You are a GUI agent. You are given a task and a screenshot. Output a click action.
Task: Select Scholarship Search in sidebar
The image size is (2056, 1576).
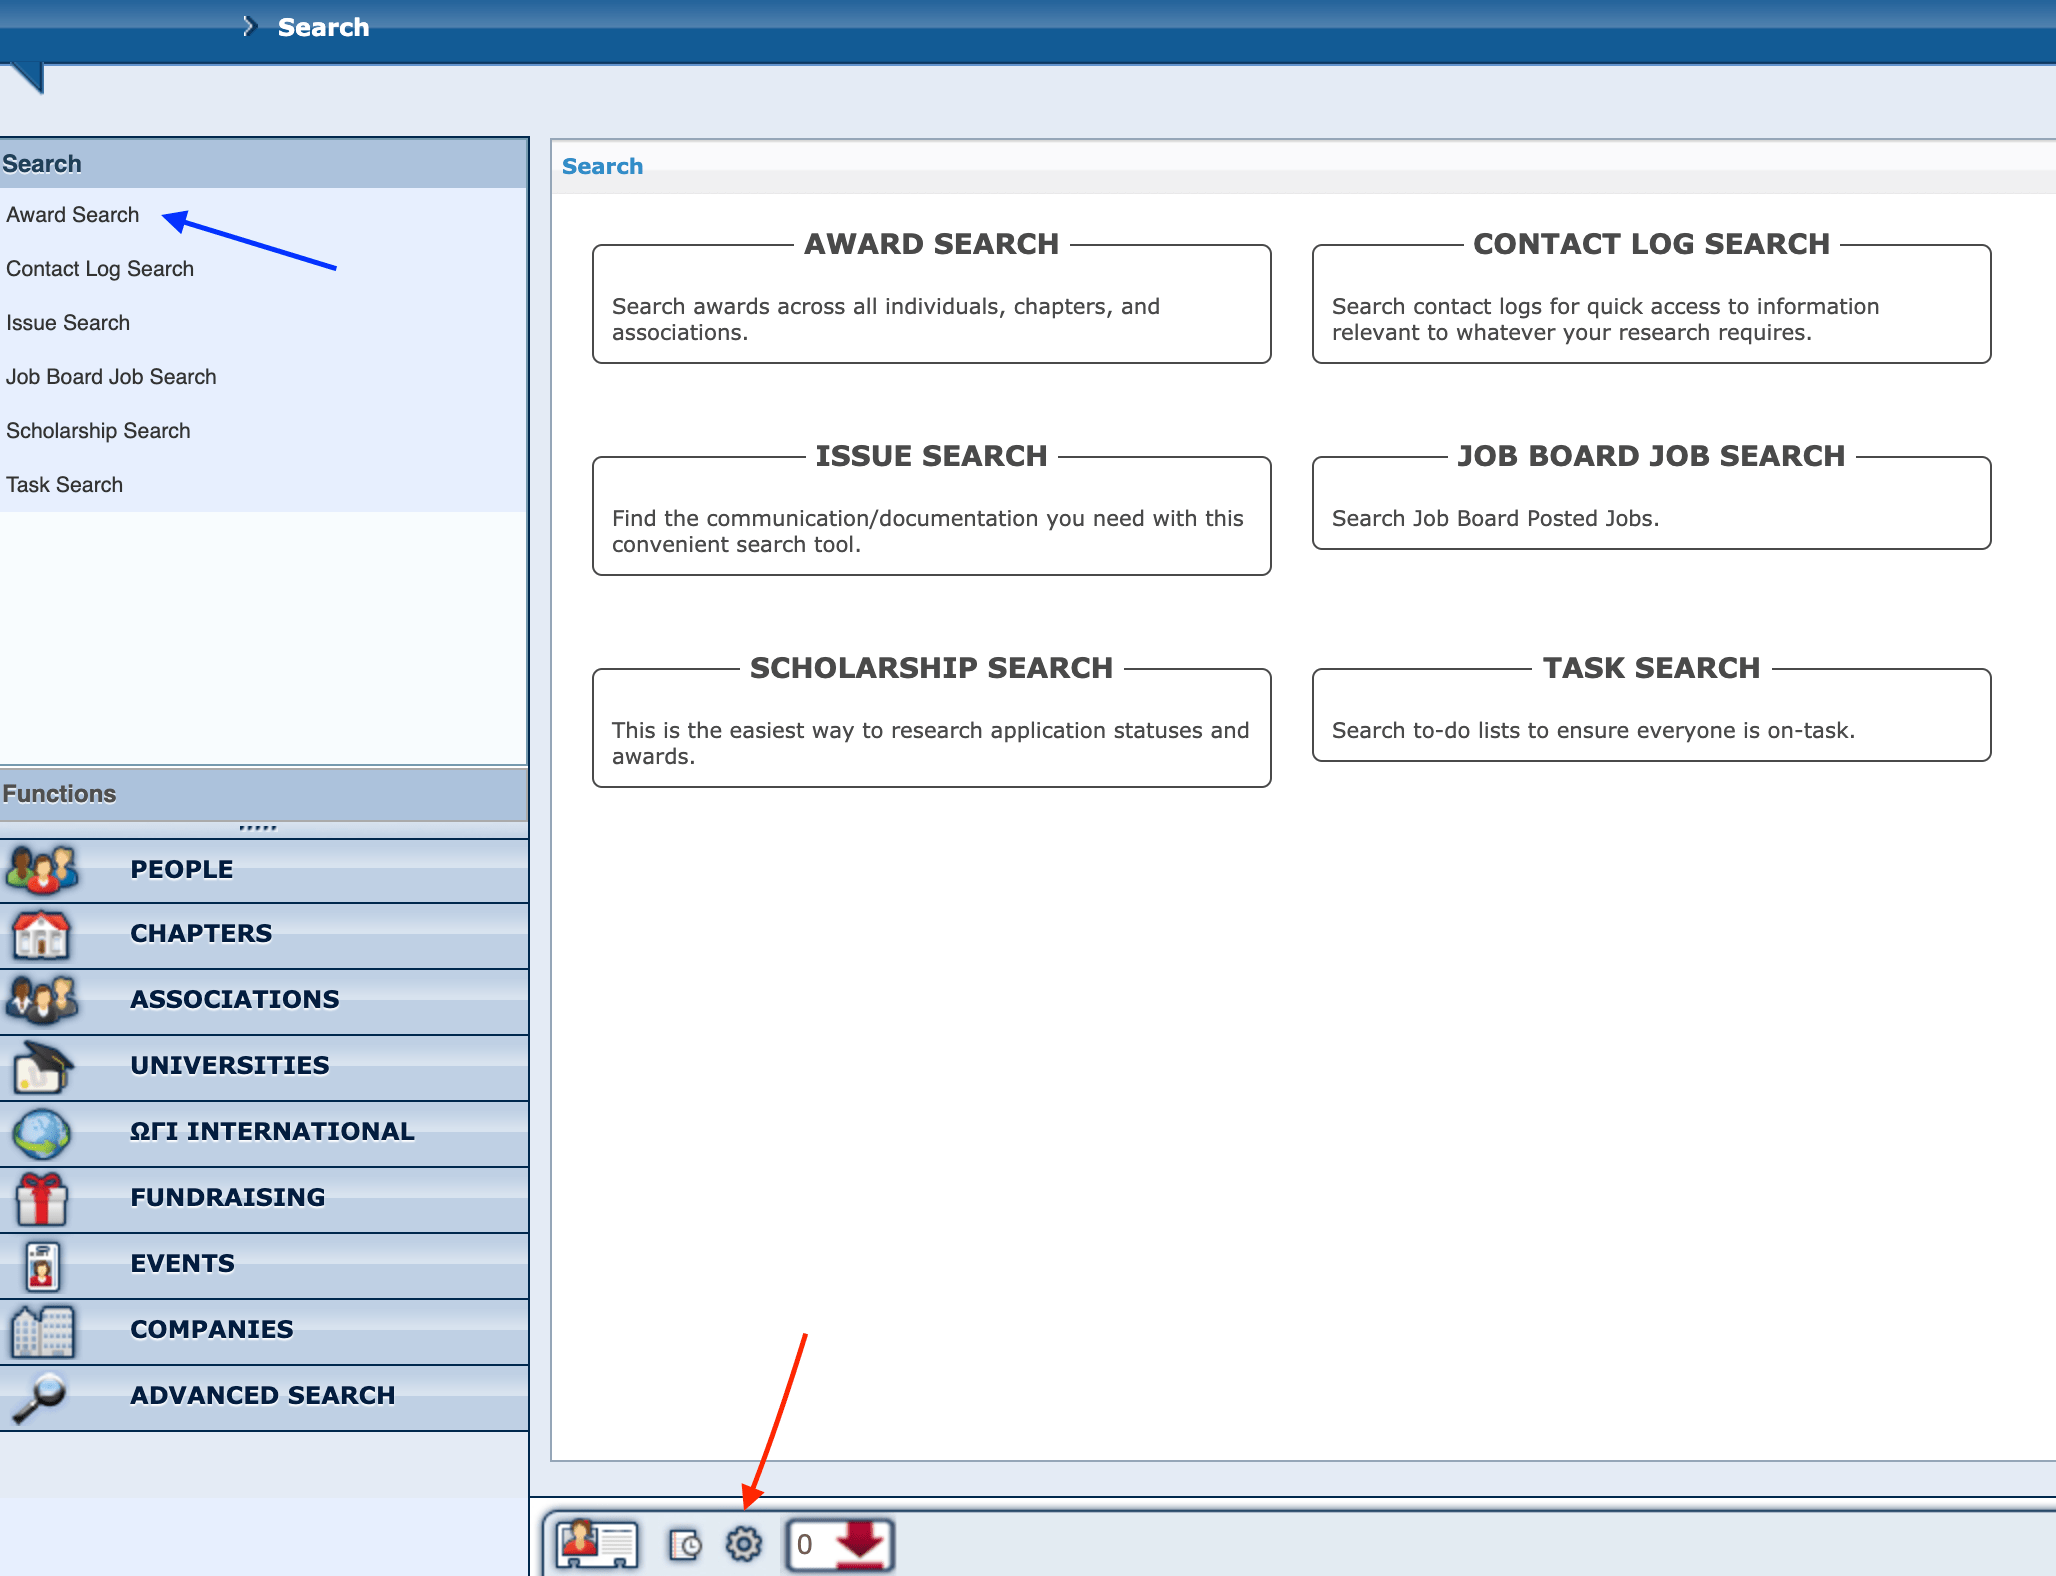point(98,431)
